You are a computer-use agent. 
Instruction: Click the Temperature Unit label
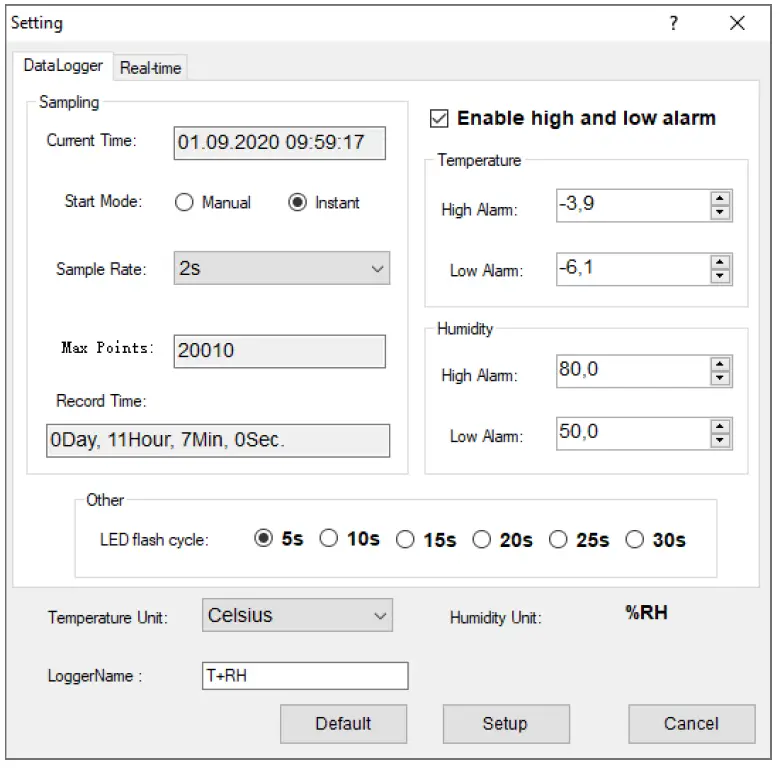click(x=108, y=618)
